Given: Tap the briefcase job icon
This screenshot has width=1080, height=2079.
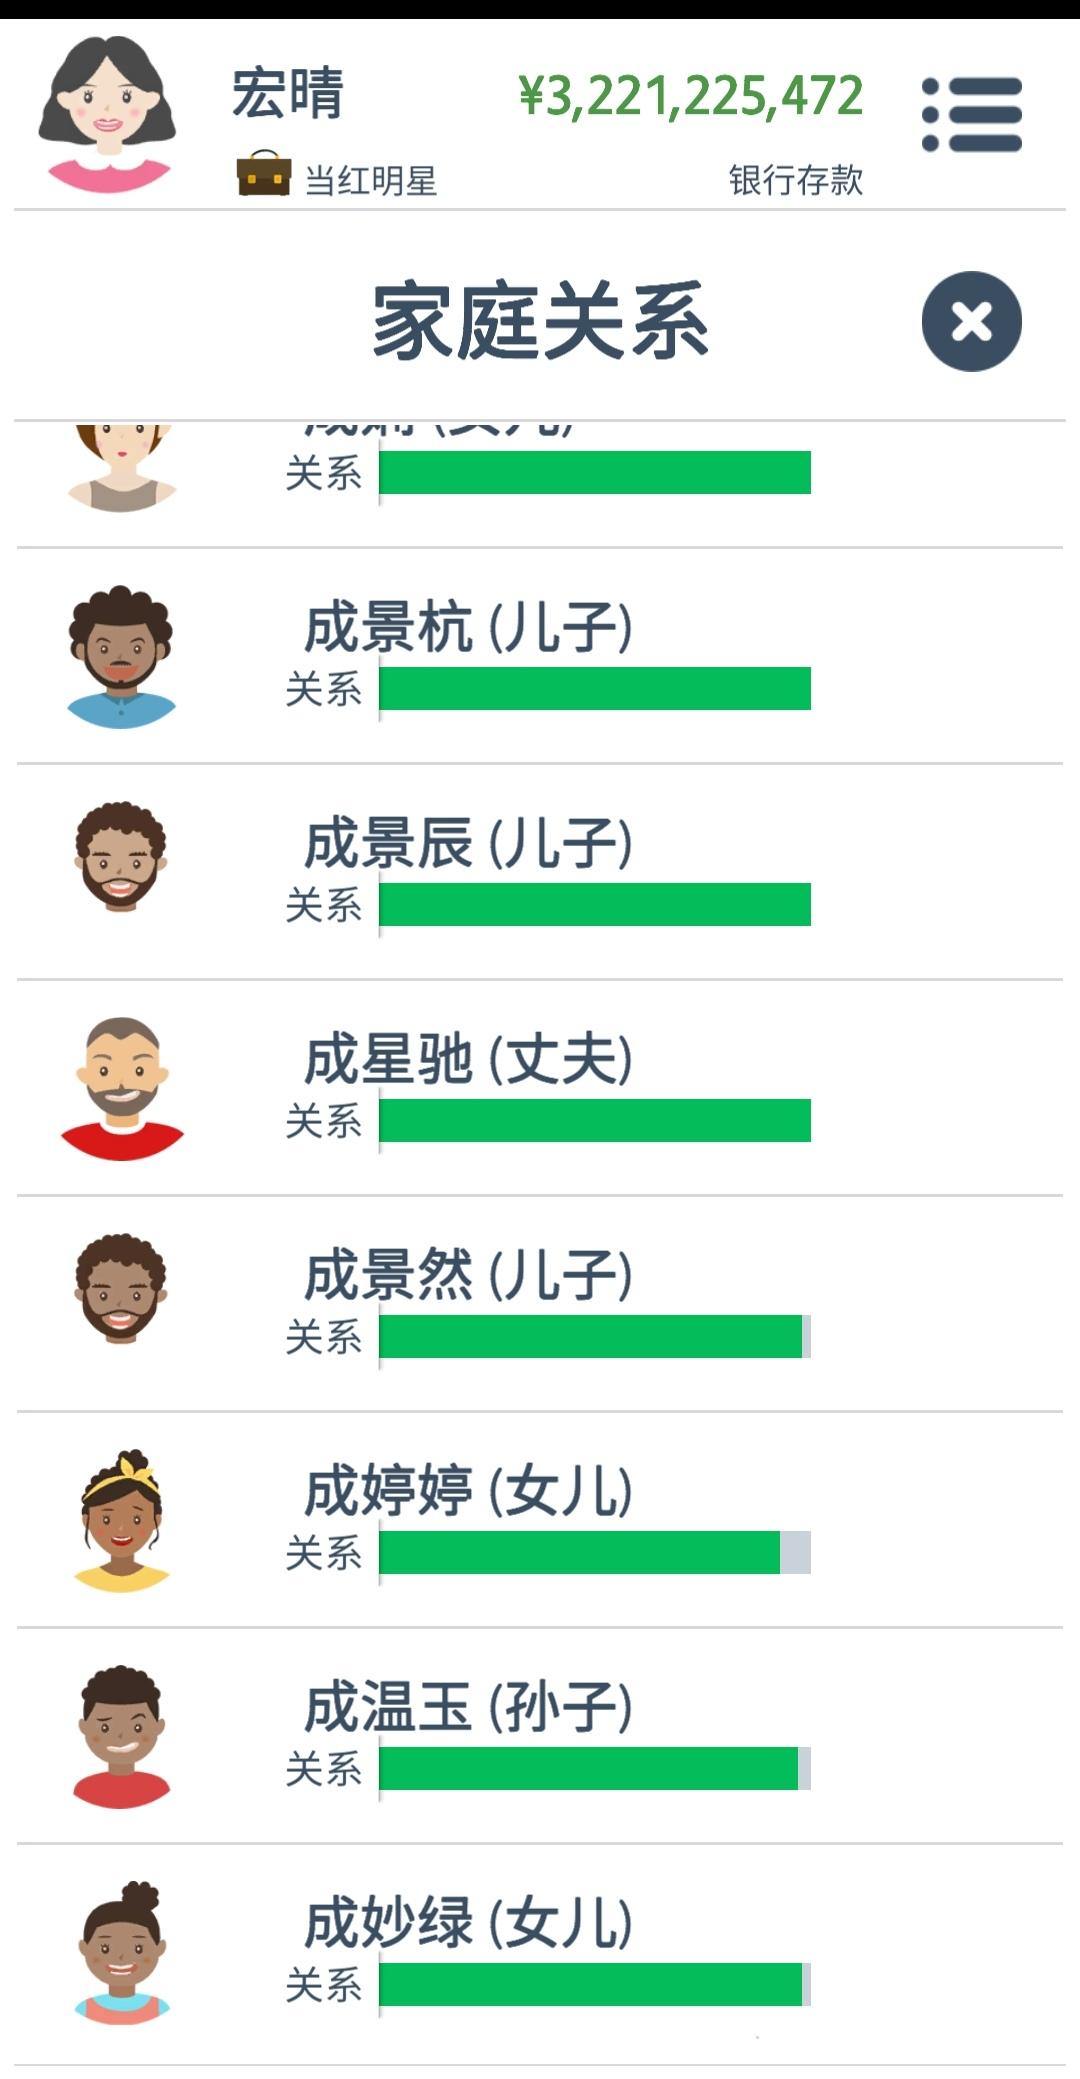Looking at the screenshot, I should click(264, 173).
